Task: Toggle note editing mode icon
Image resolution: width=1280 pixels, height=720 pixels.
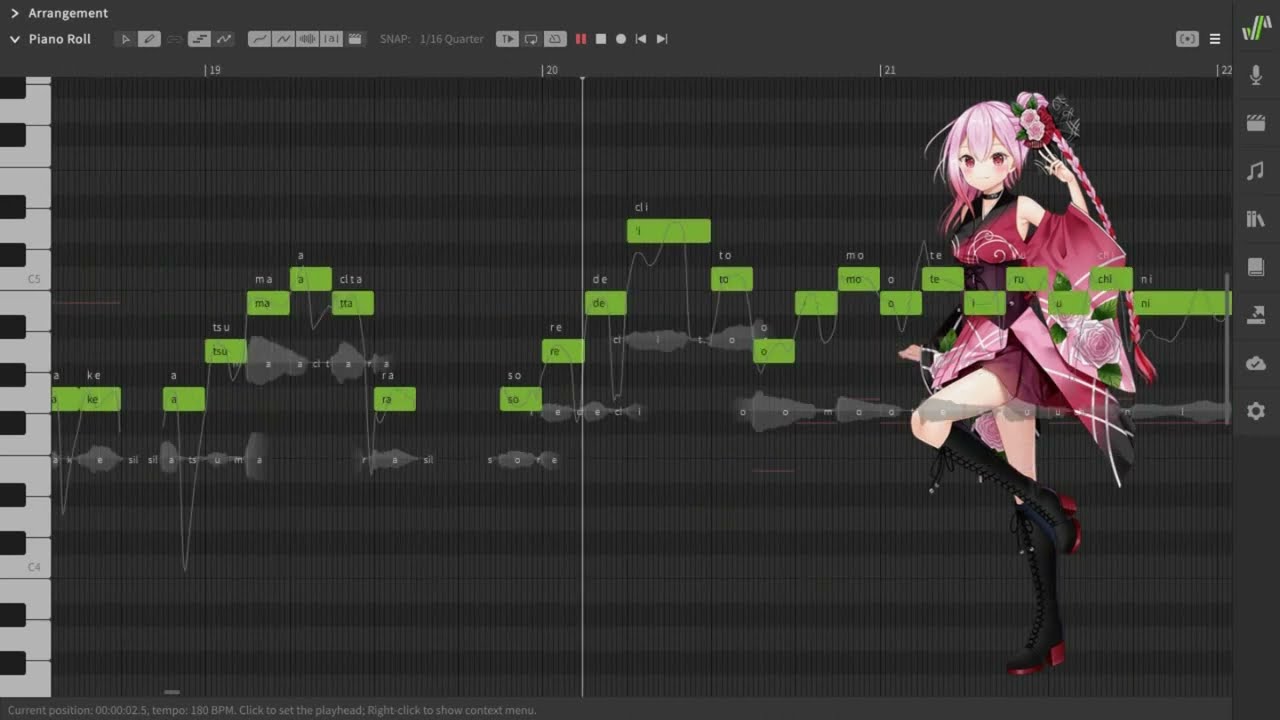Action: (199, 39)
